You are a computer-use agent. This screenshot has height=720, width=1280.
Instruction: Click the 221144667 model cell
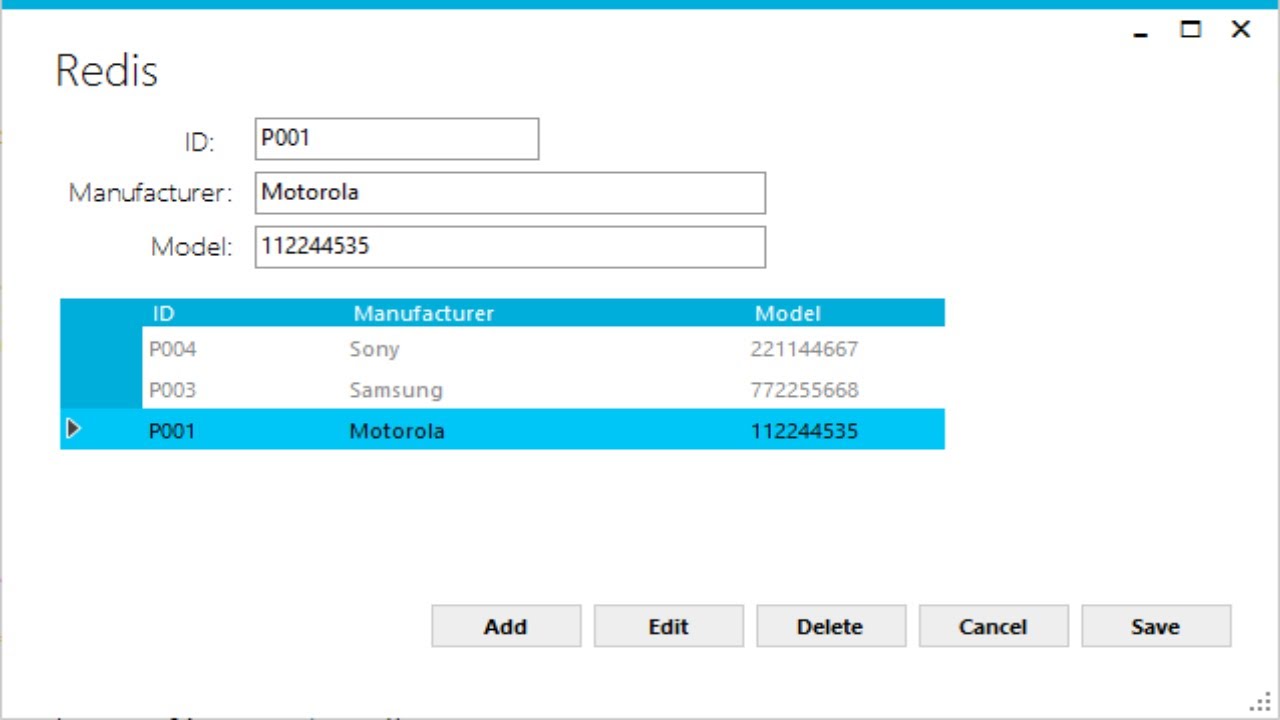[844, 349]
